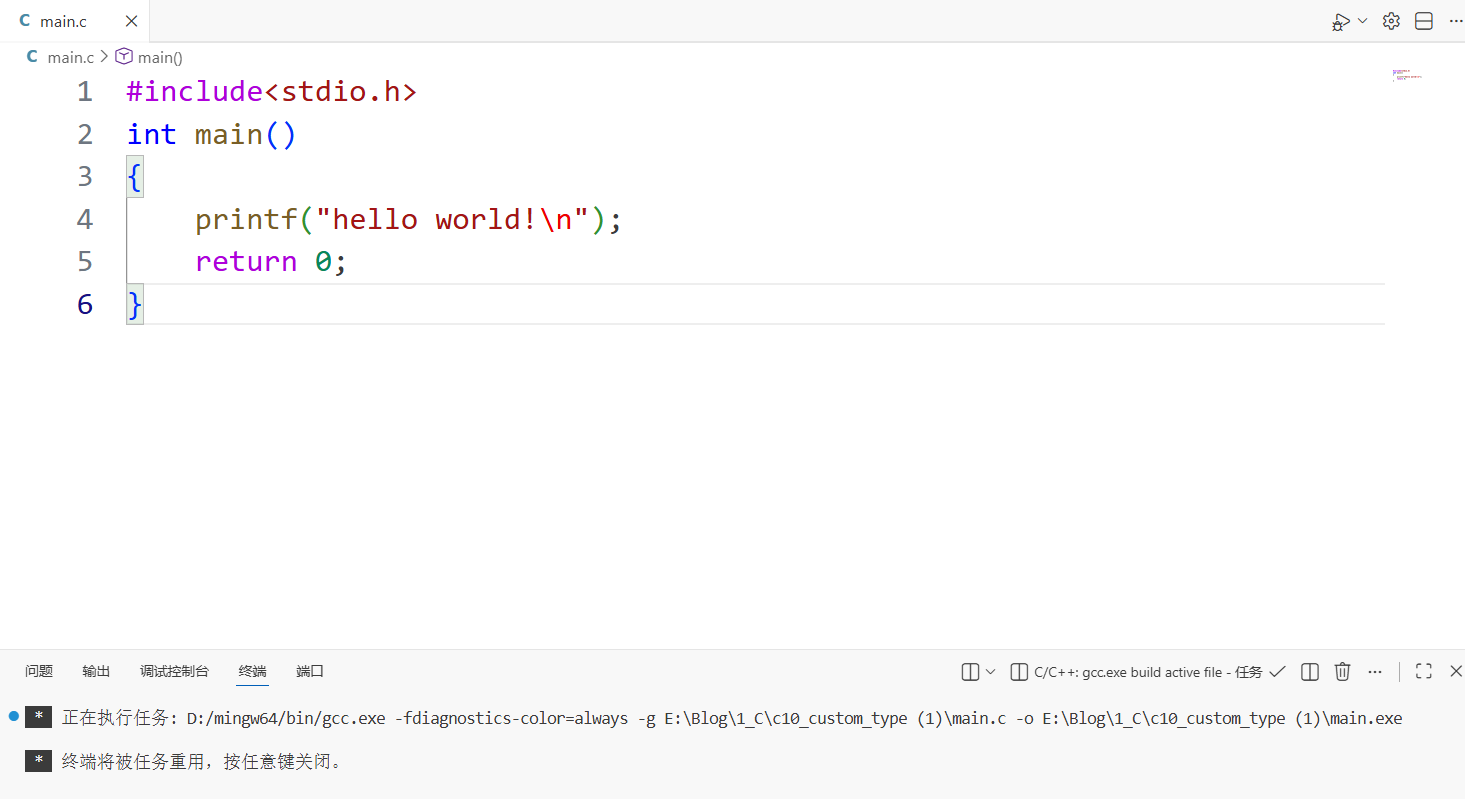Open the terminal panel's ellipsis menu

(x=1375, y=671)
